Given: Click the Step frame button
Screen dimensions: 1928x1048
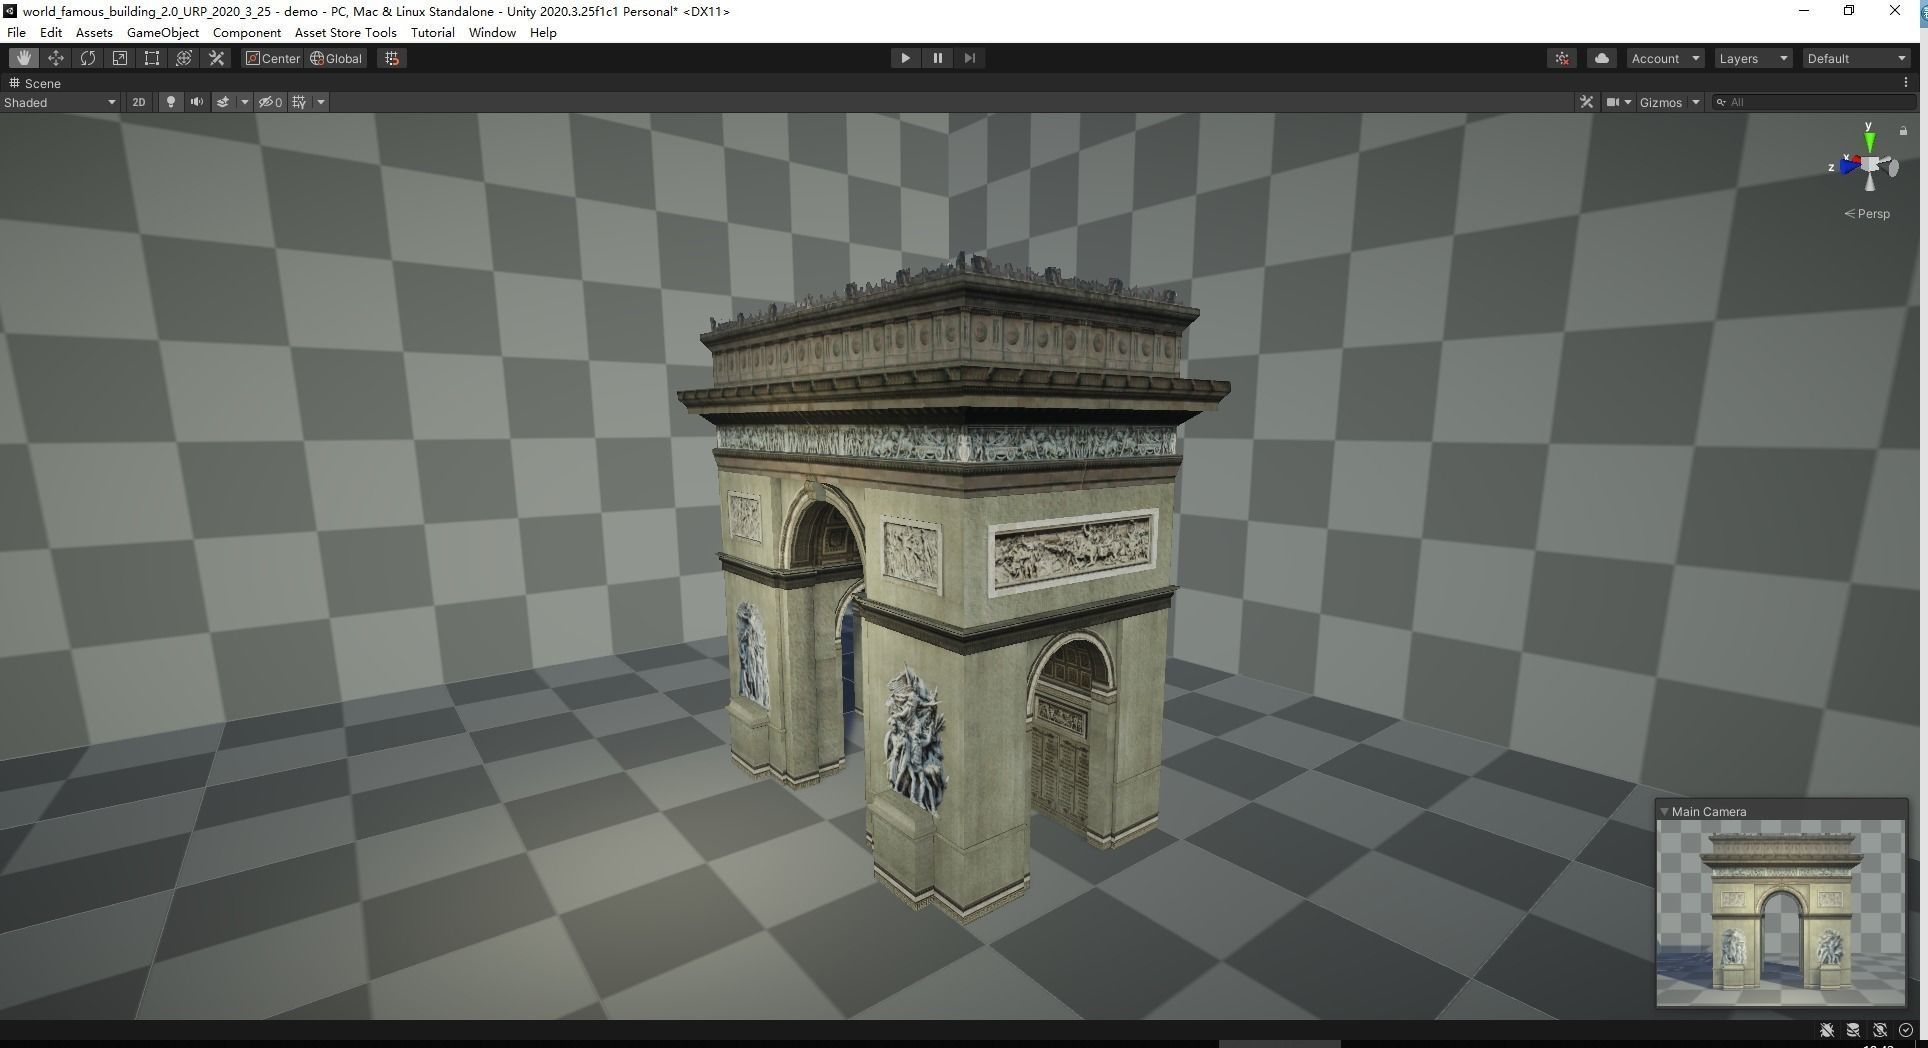Looking at the screenshot, I should [969, 58].
